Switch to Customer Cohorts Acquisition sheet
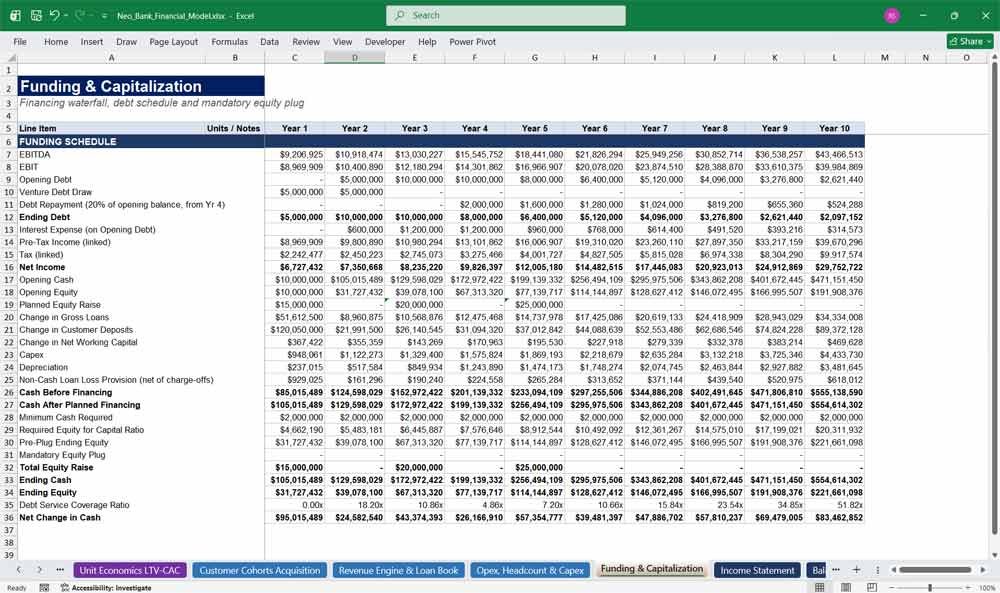Image resolution: width=1000 pixels, height=593 pixels. pos(260,570)
